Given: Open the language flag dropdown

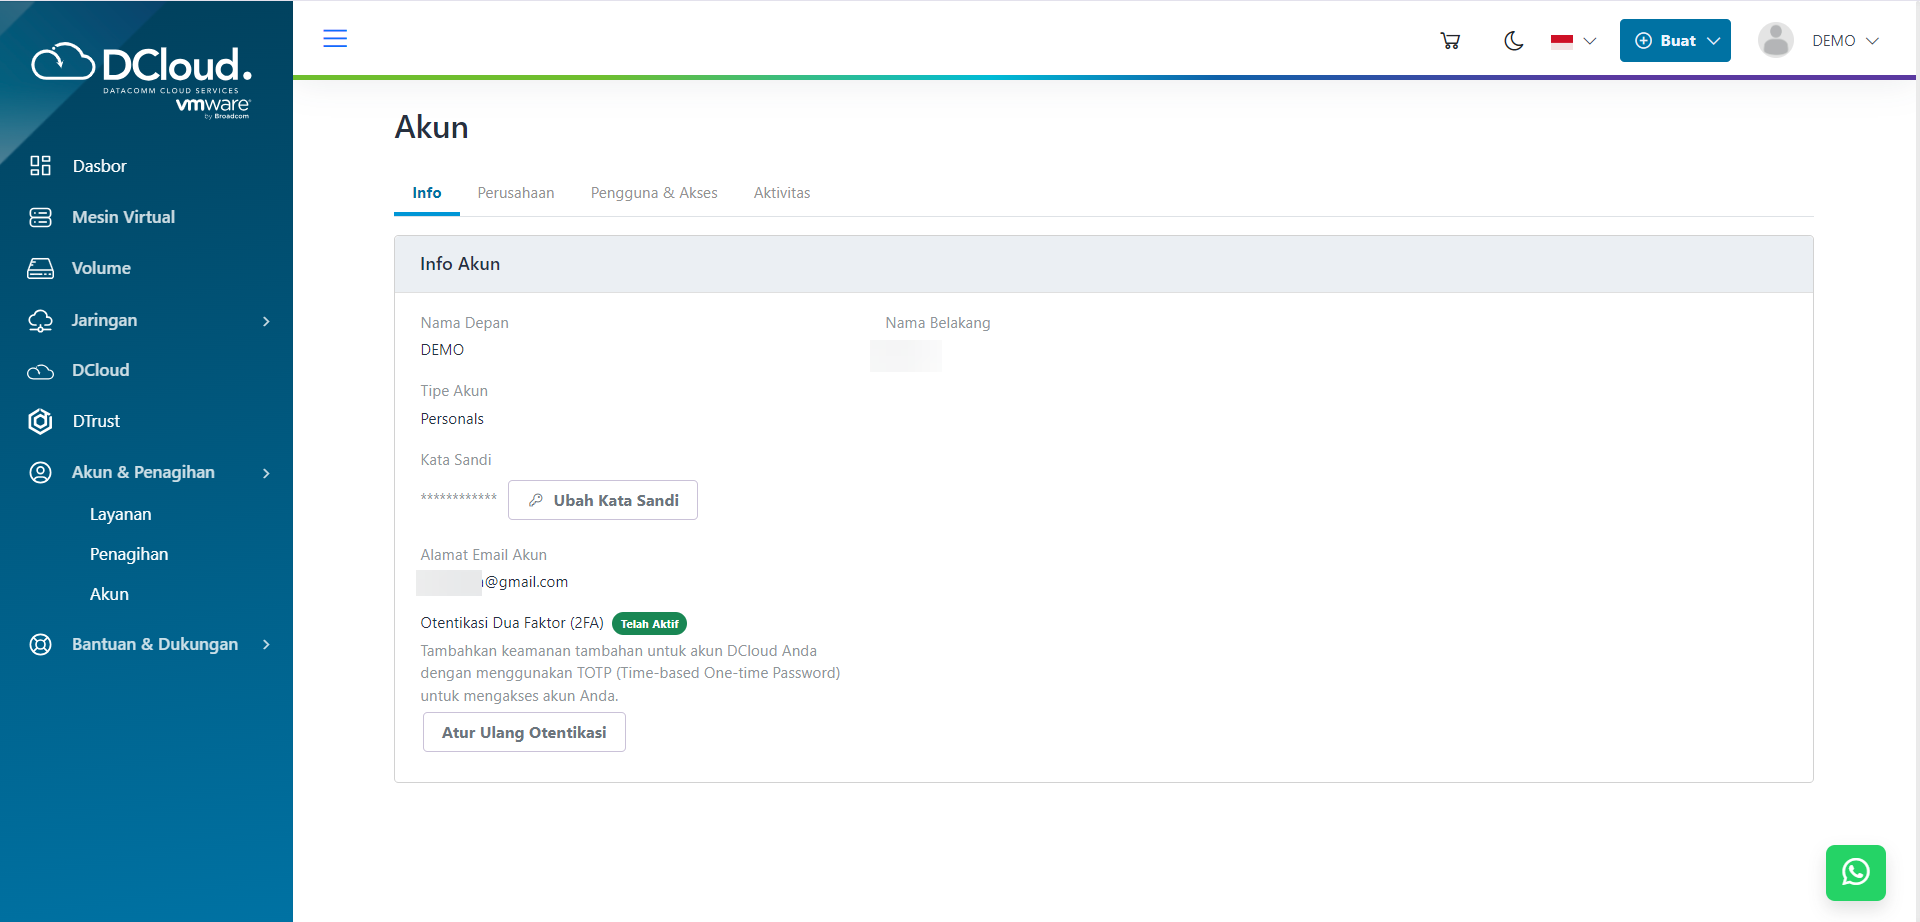Looking at the screenshot, I should tap(1573, 41).
